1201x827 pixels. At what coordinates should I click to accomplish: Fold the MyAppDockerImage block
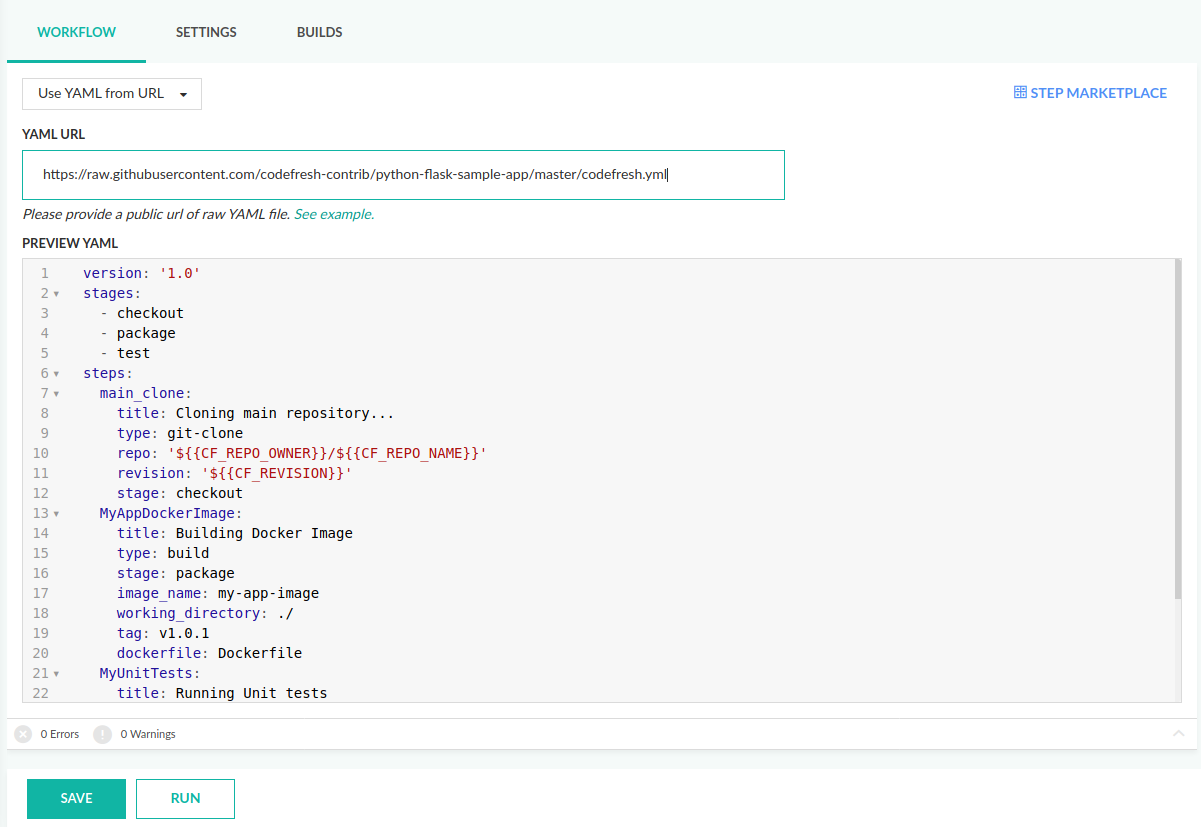56,514
